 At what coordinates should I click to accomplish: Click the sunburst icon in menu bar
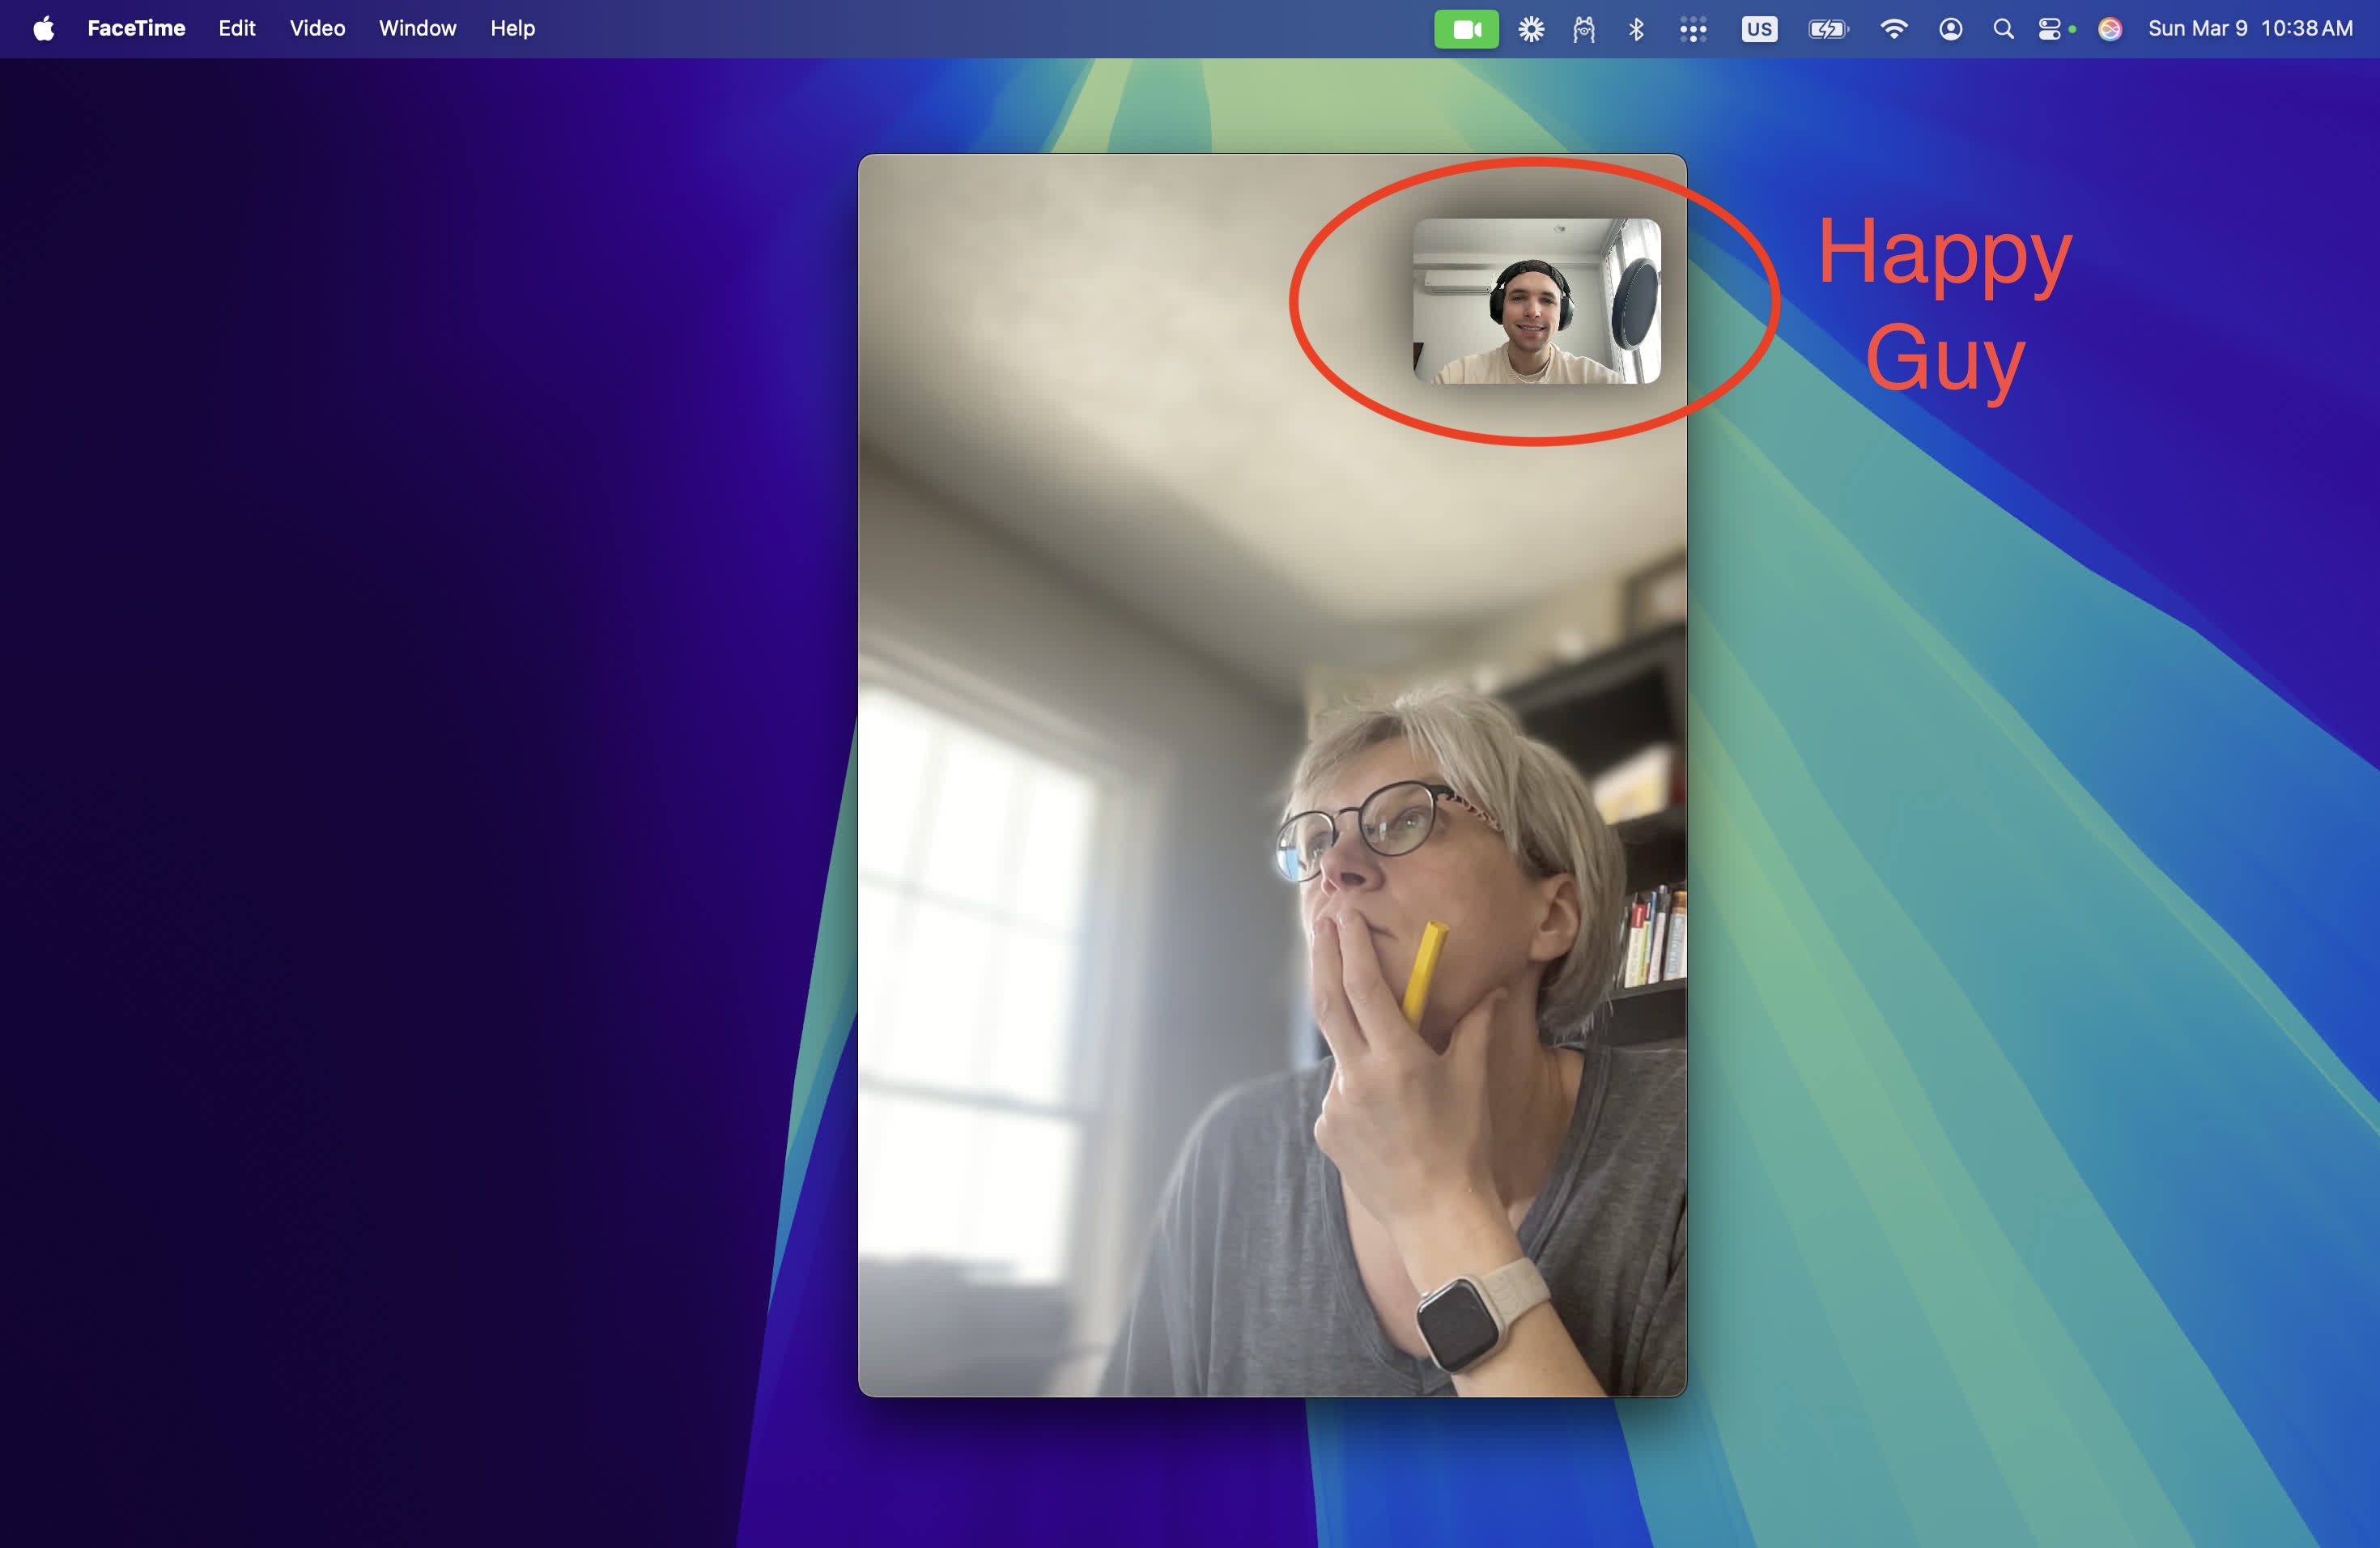point(1531,29)
